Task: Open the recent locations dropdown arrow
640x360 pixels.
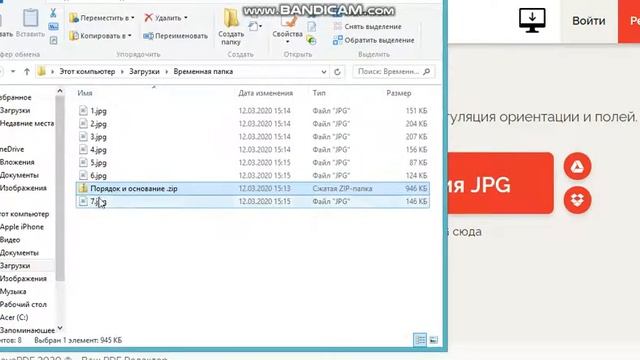Action: pos(13,72)
